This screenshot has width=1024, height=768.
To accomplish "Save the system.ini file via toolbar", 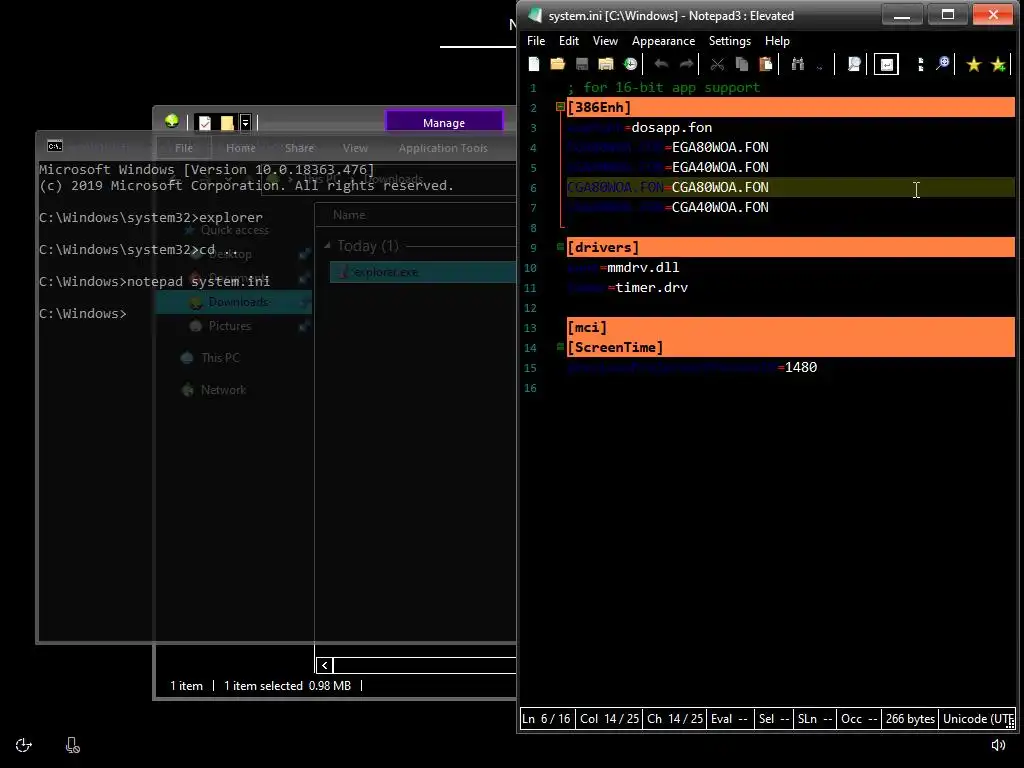I will pyautogui.click(x=581, y=64).
